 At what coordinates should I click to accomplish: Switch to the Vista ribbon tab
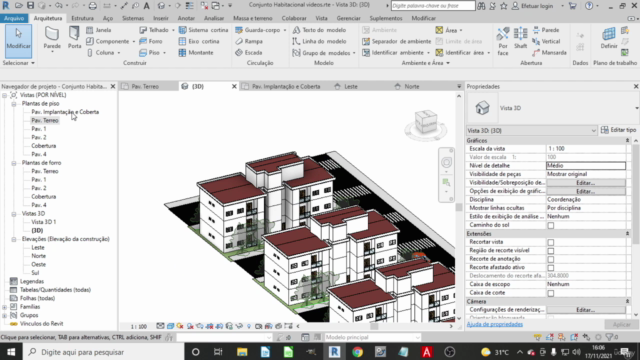tap(321, 18)
